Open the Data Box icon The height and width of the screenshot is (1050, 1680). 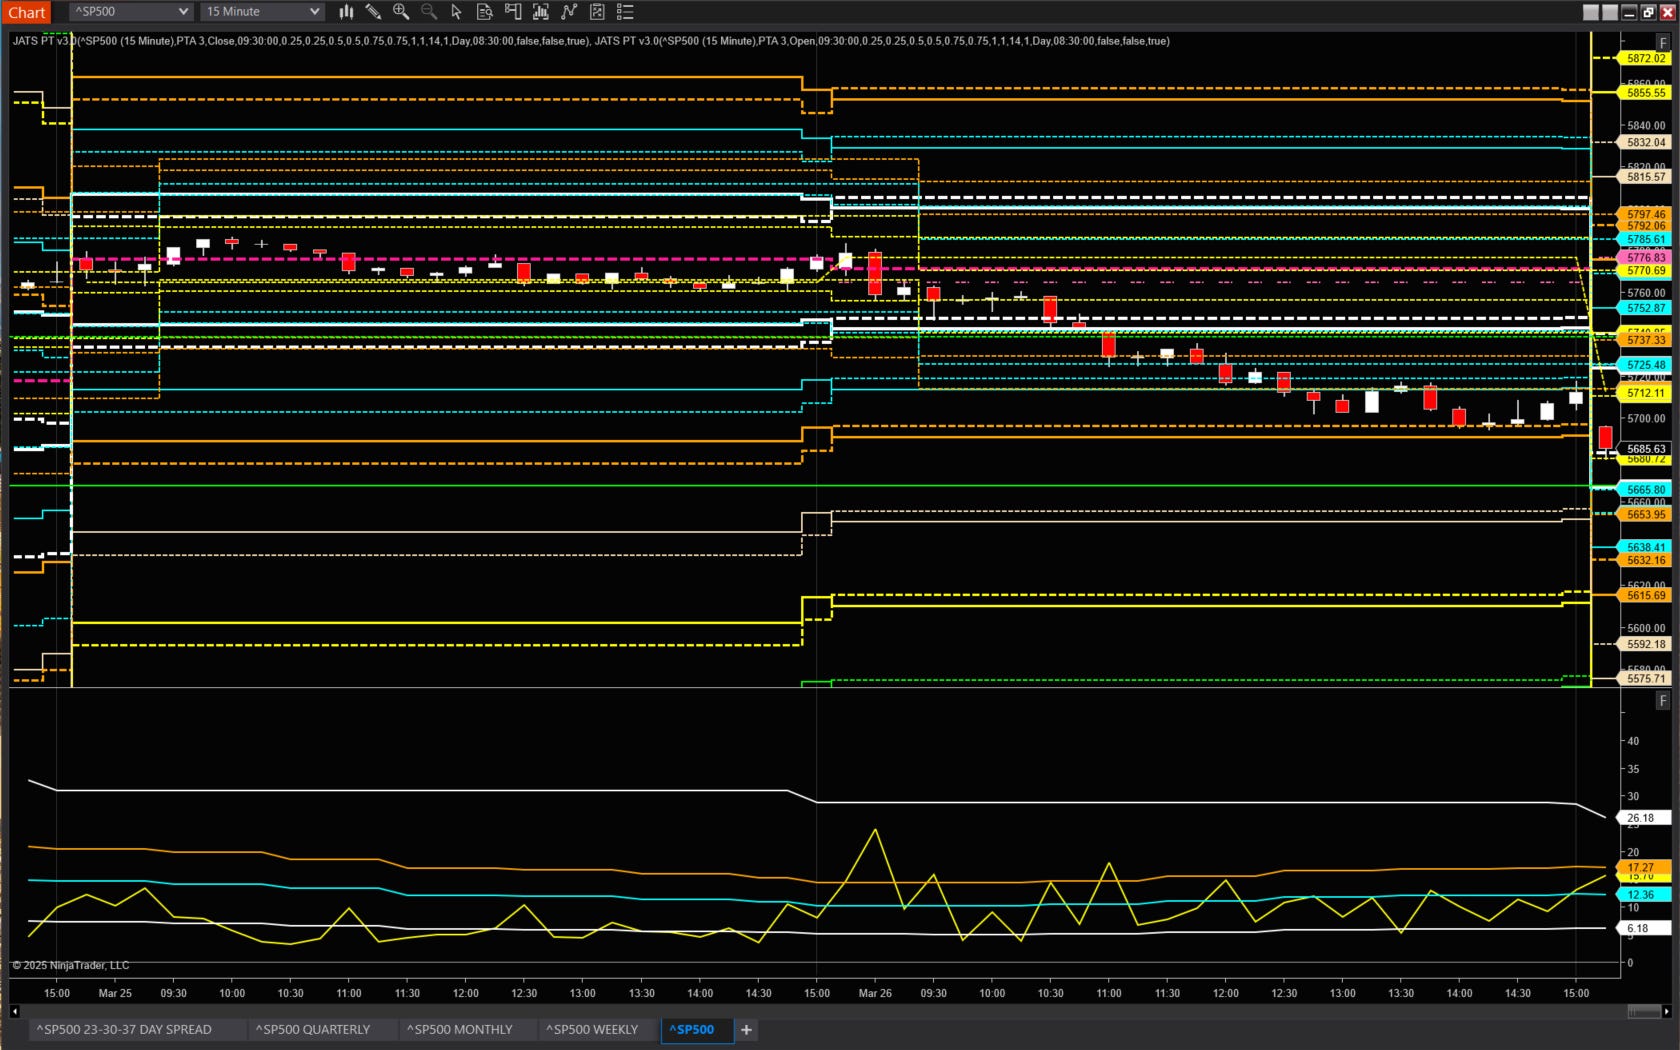coord(483,11)
